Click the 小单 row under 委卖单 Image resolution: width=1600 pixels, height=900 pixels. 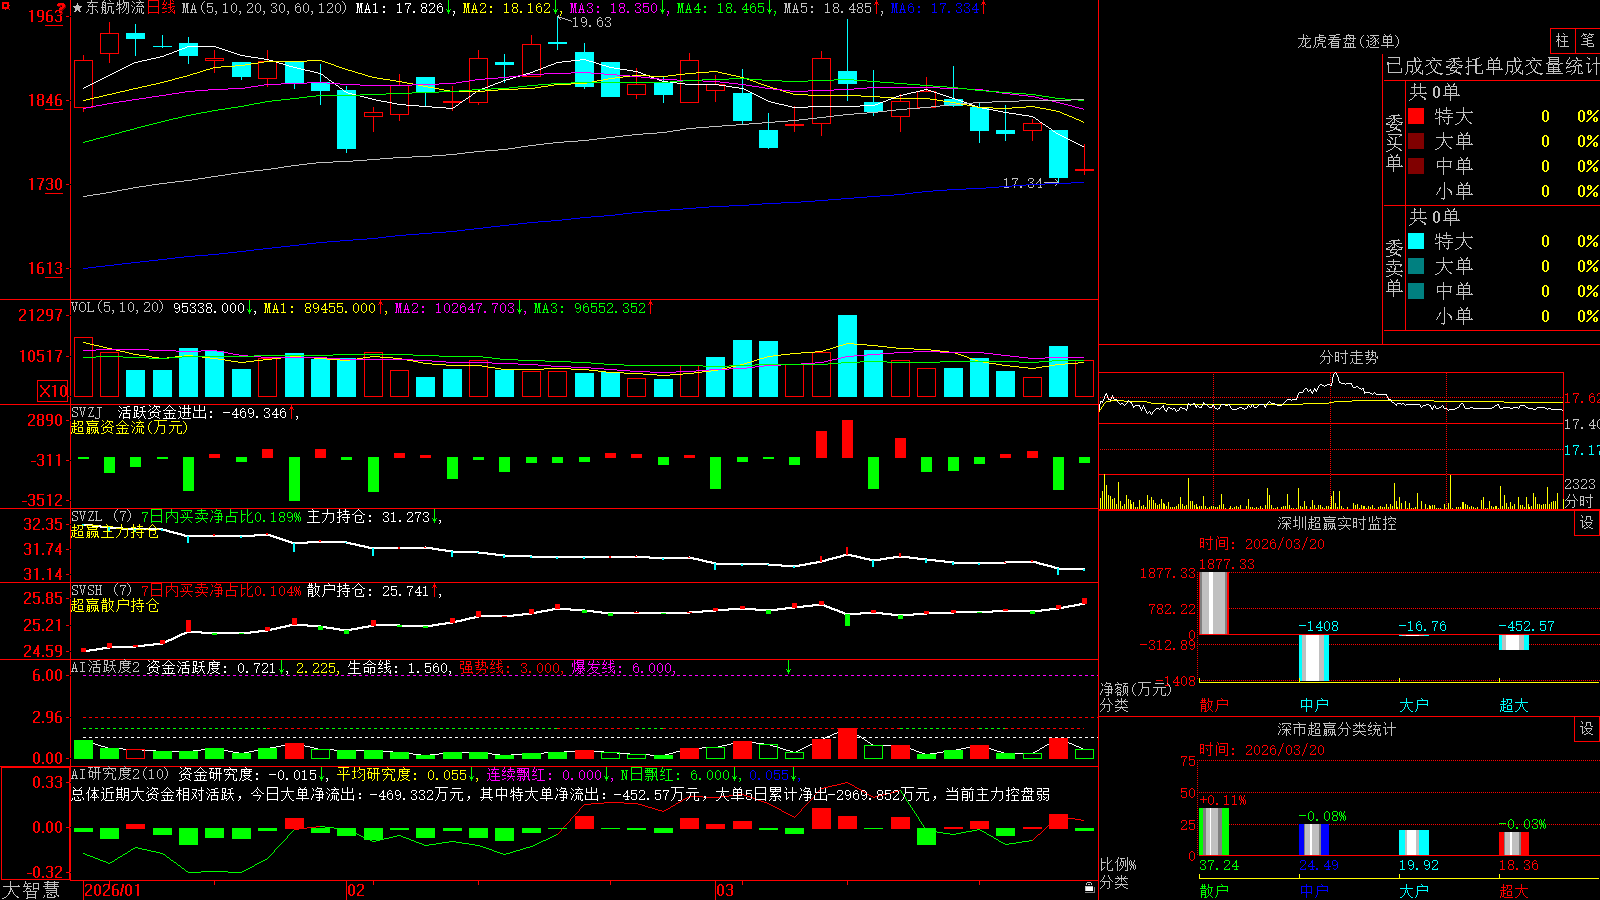point(1503,316)
